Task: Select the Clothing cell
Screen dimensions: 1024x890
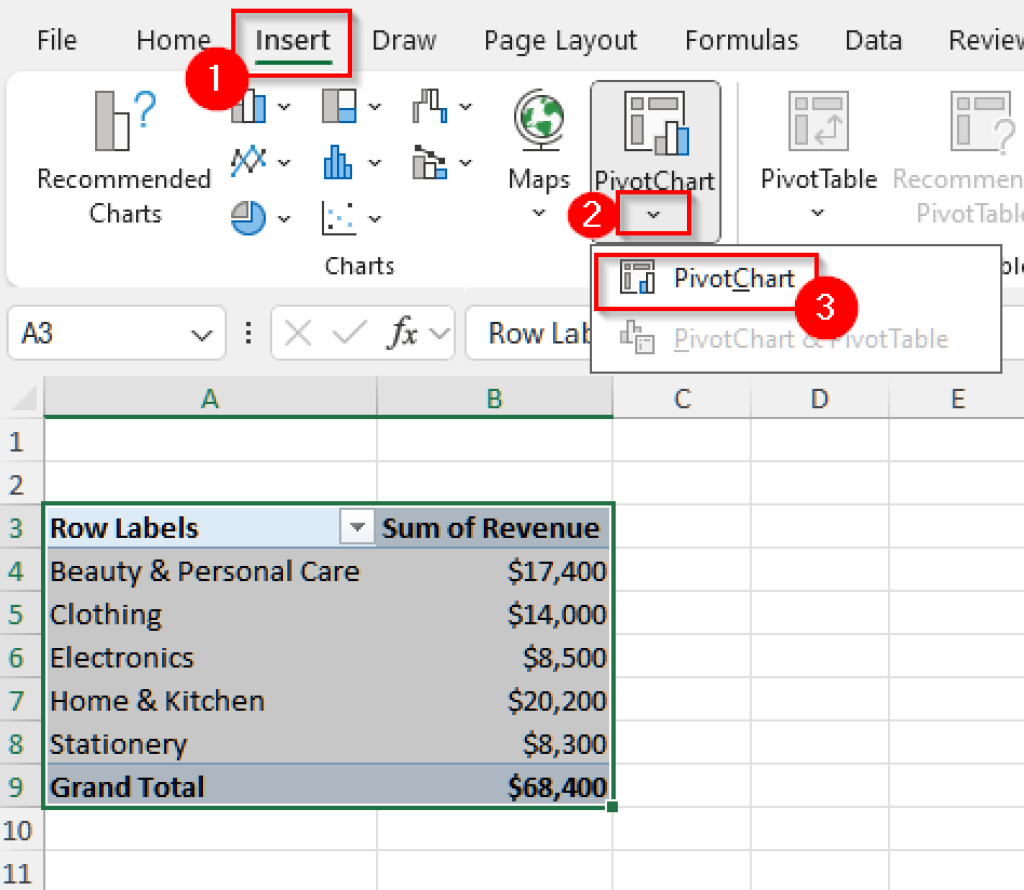Action: (x=210, y=613)
